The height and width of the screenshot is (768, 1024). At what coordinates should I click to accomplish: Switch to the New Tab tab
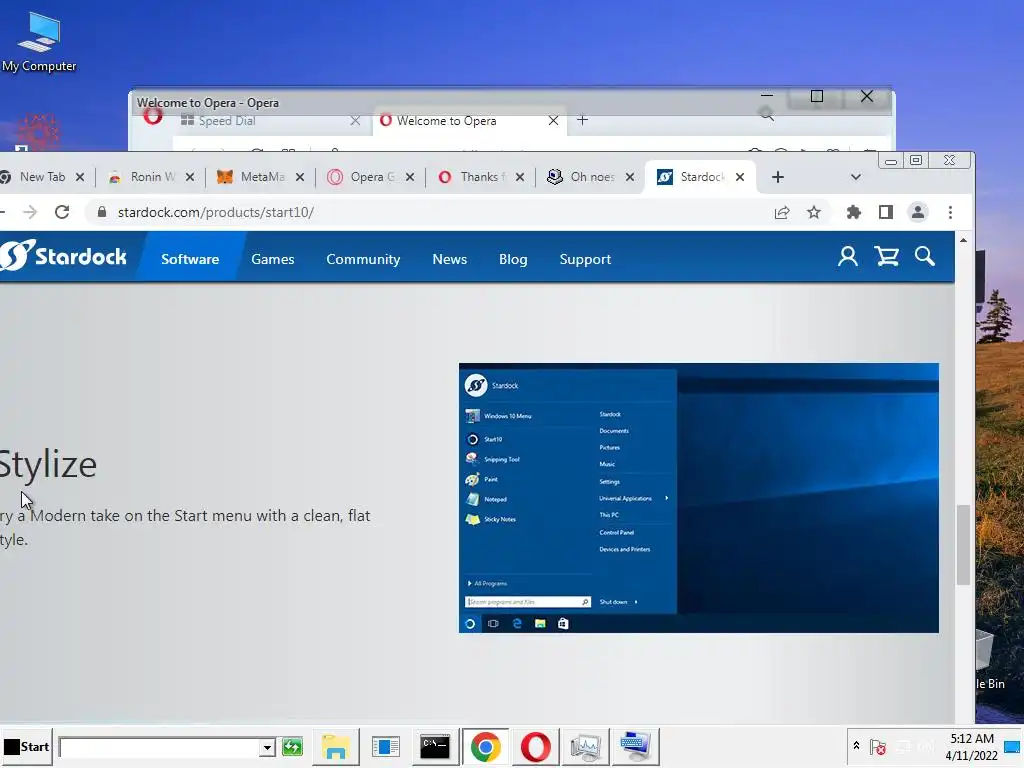pyautogui.click(x=42, y=177)
